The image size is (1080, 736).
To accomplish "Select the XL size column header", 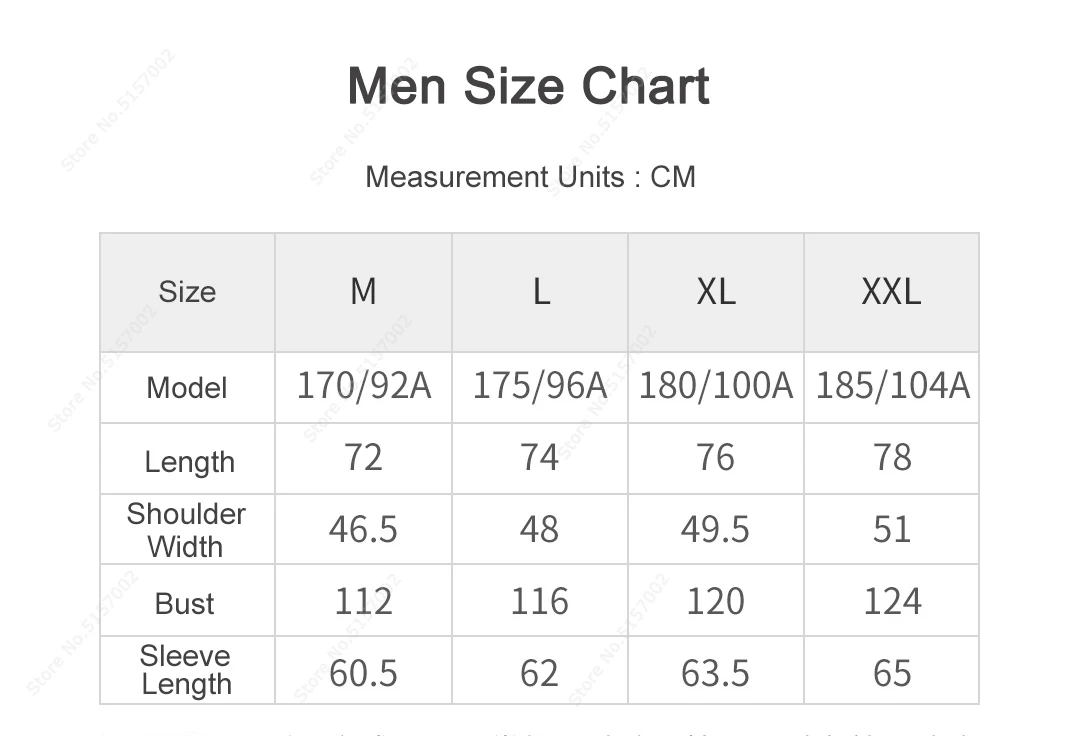I will [716, 292].
